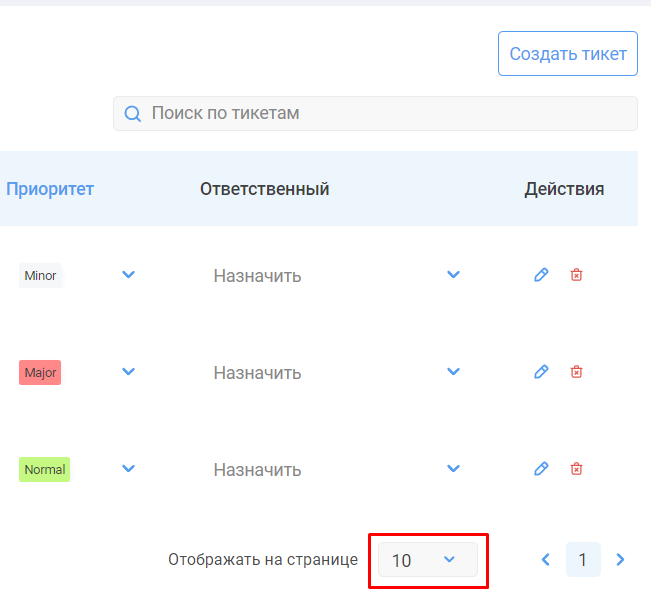Expand priority dropdown next to Major
The width and height of the screenshot is (651, 605).
(128, 372)
